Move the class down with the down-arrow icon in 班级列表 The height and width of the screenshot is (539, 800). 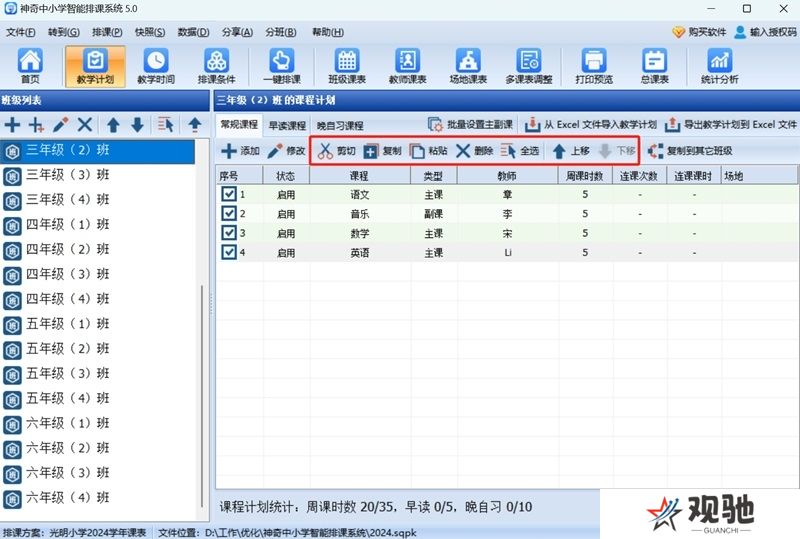coord(137,125)
